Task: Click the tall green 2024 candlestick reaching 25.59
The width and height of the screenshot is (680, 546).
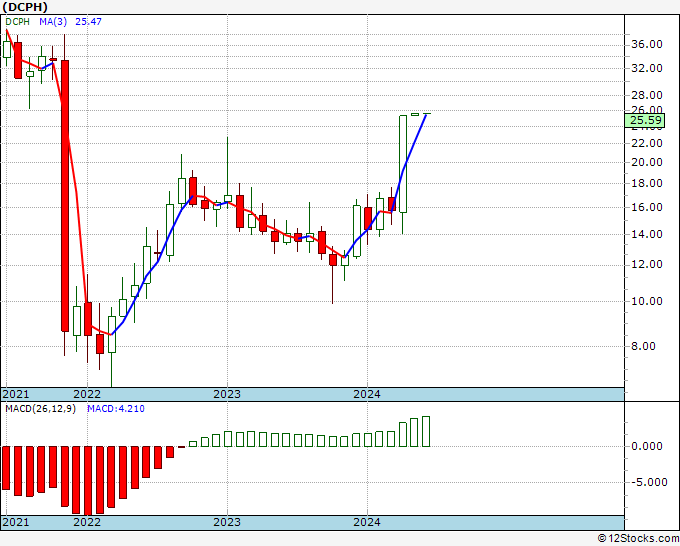Action: pos(403,163)
